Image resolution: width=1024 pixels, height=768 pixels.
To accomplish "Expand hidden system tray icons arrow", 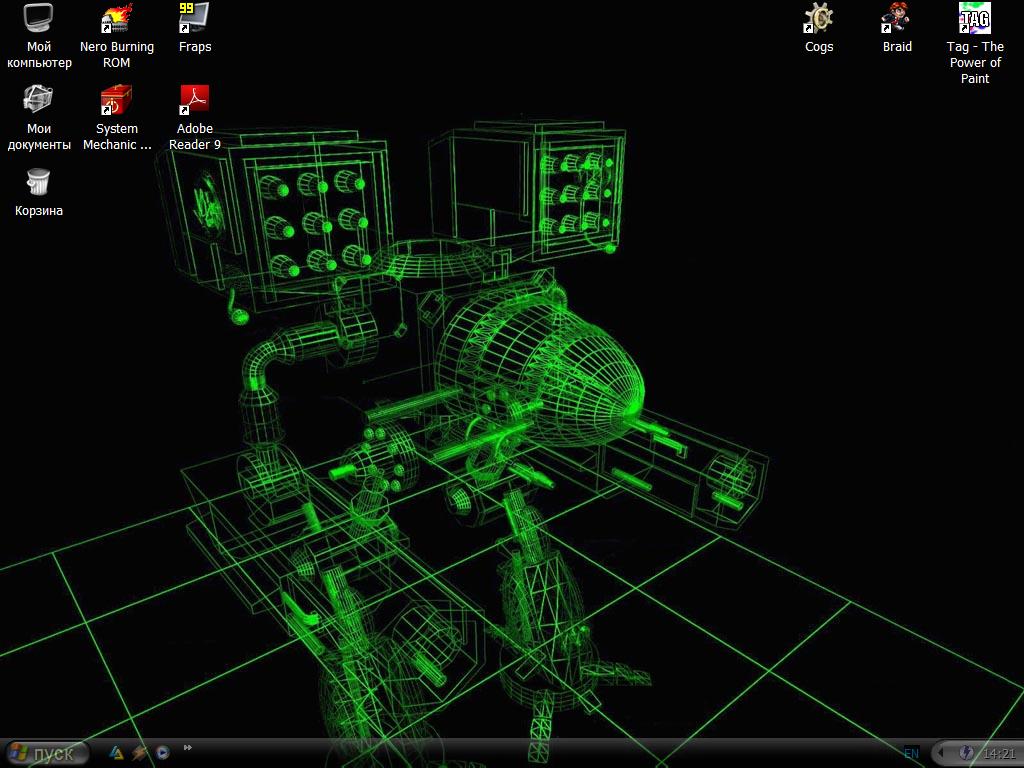I will 942,753.
